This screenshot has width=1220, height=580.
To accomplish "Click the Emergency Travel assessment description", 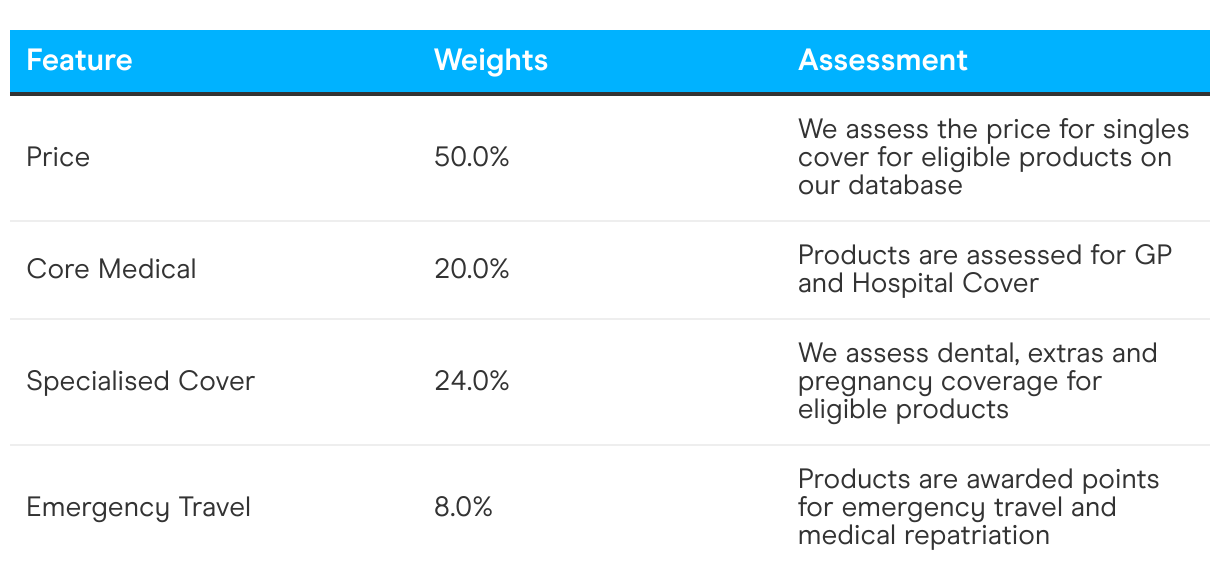I will coord(977,507).
